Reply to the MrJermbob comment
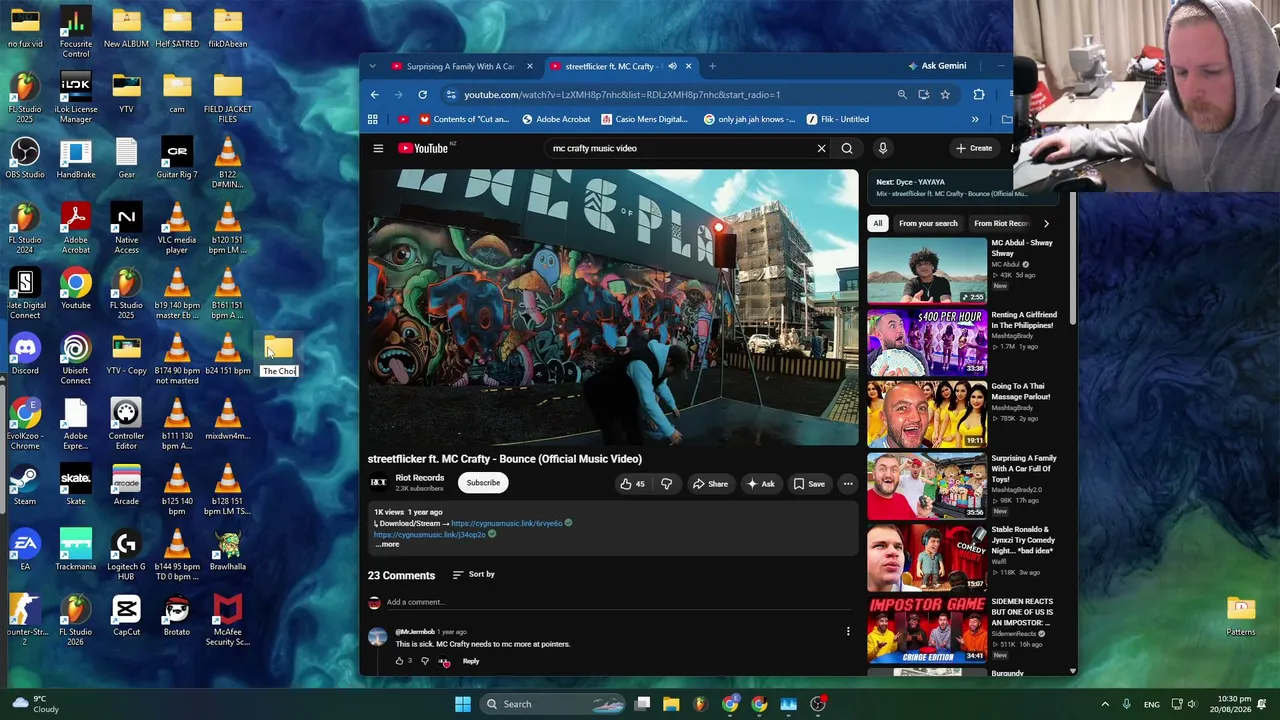This screenshot has width=1280, height=720. (x=470, y=661)
